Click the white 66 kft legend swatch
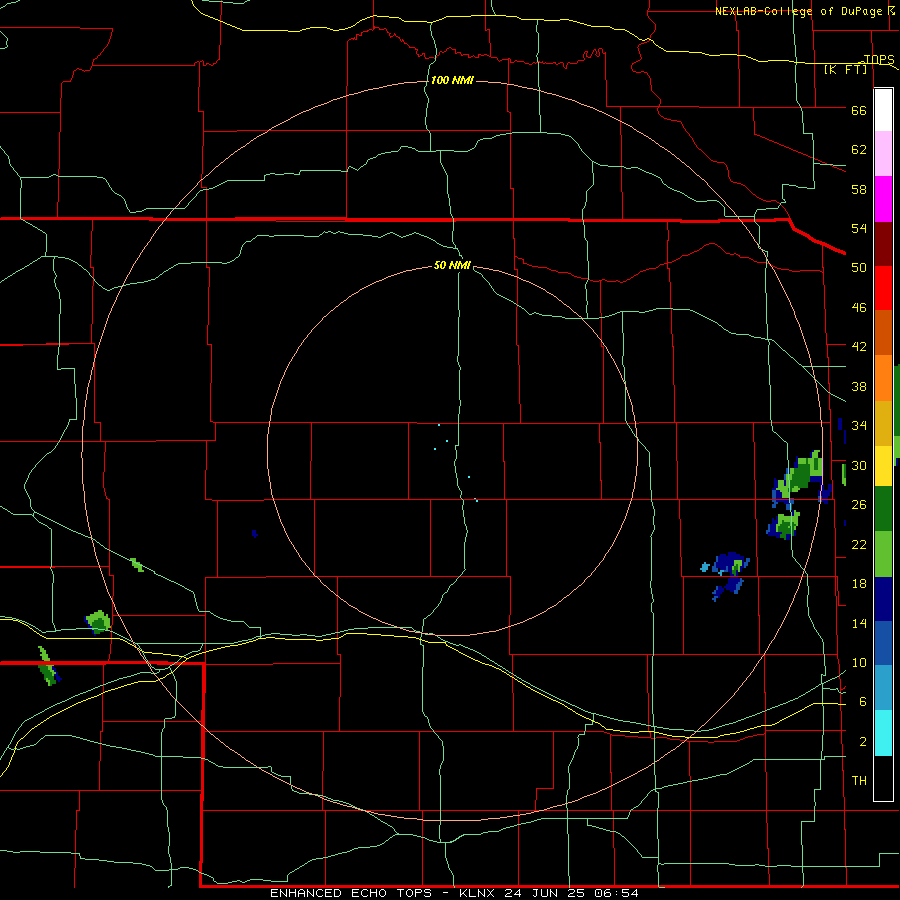900x900 pixels. click(x=883, y=110)
